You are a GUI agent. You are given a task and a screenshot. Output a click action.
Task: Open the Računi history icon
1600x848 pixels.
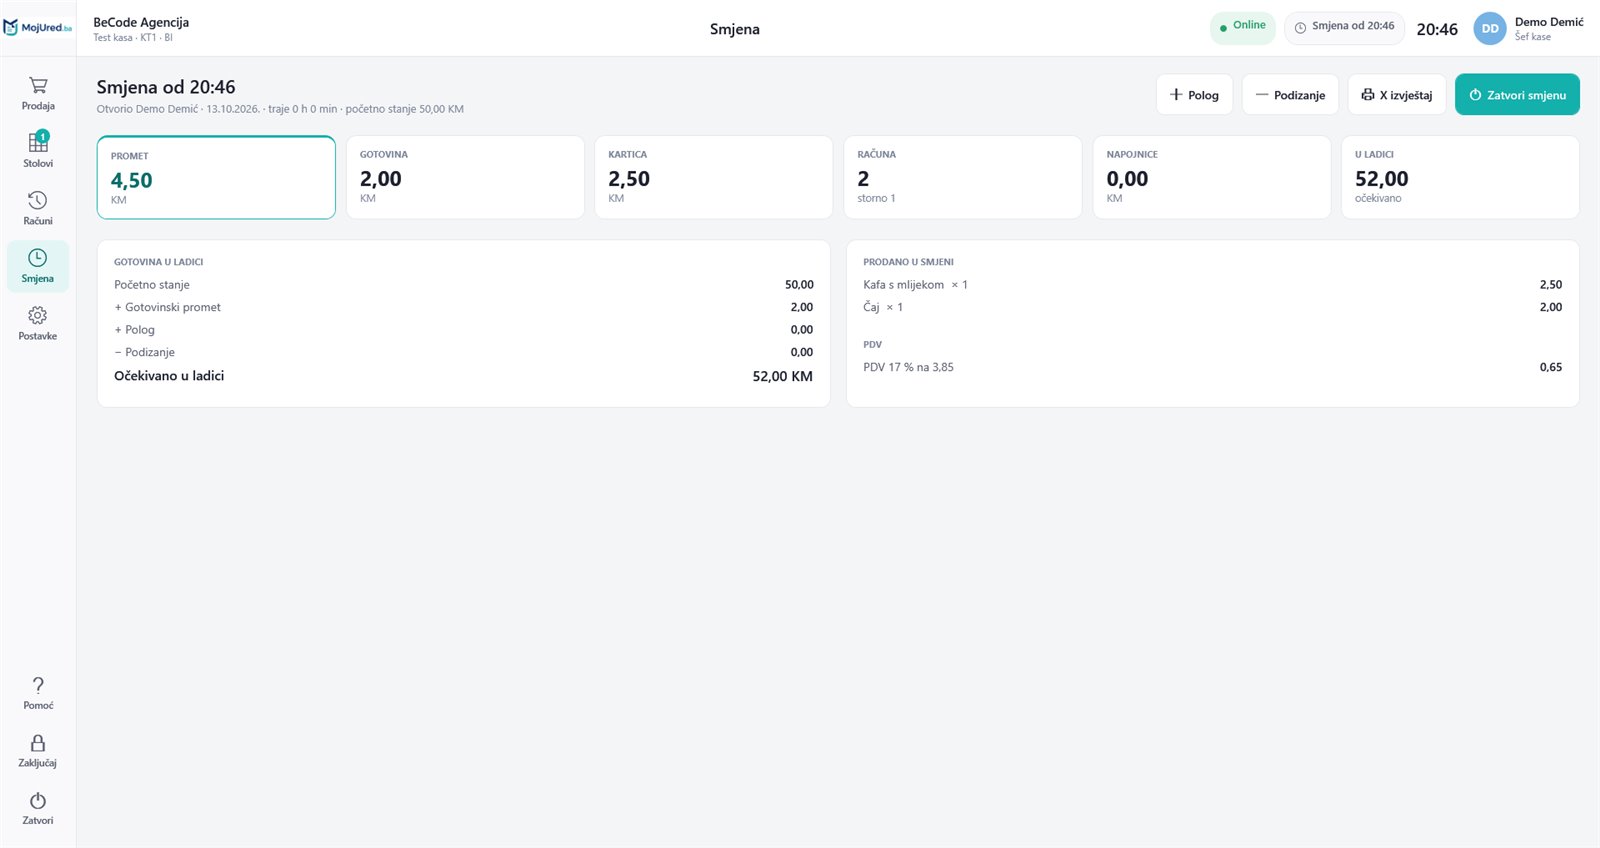coord(38,200)
